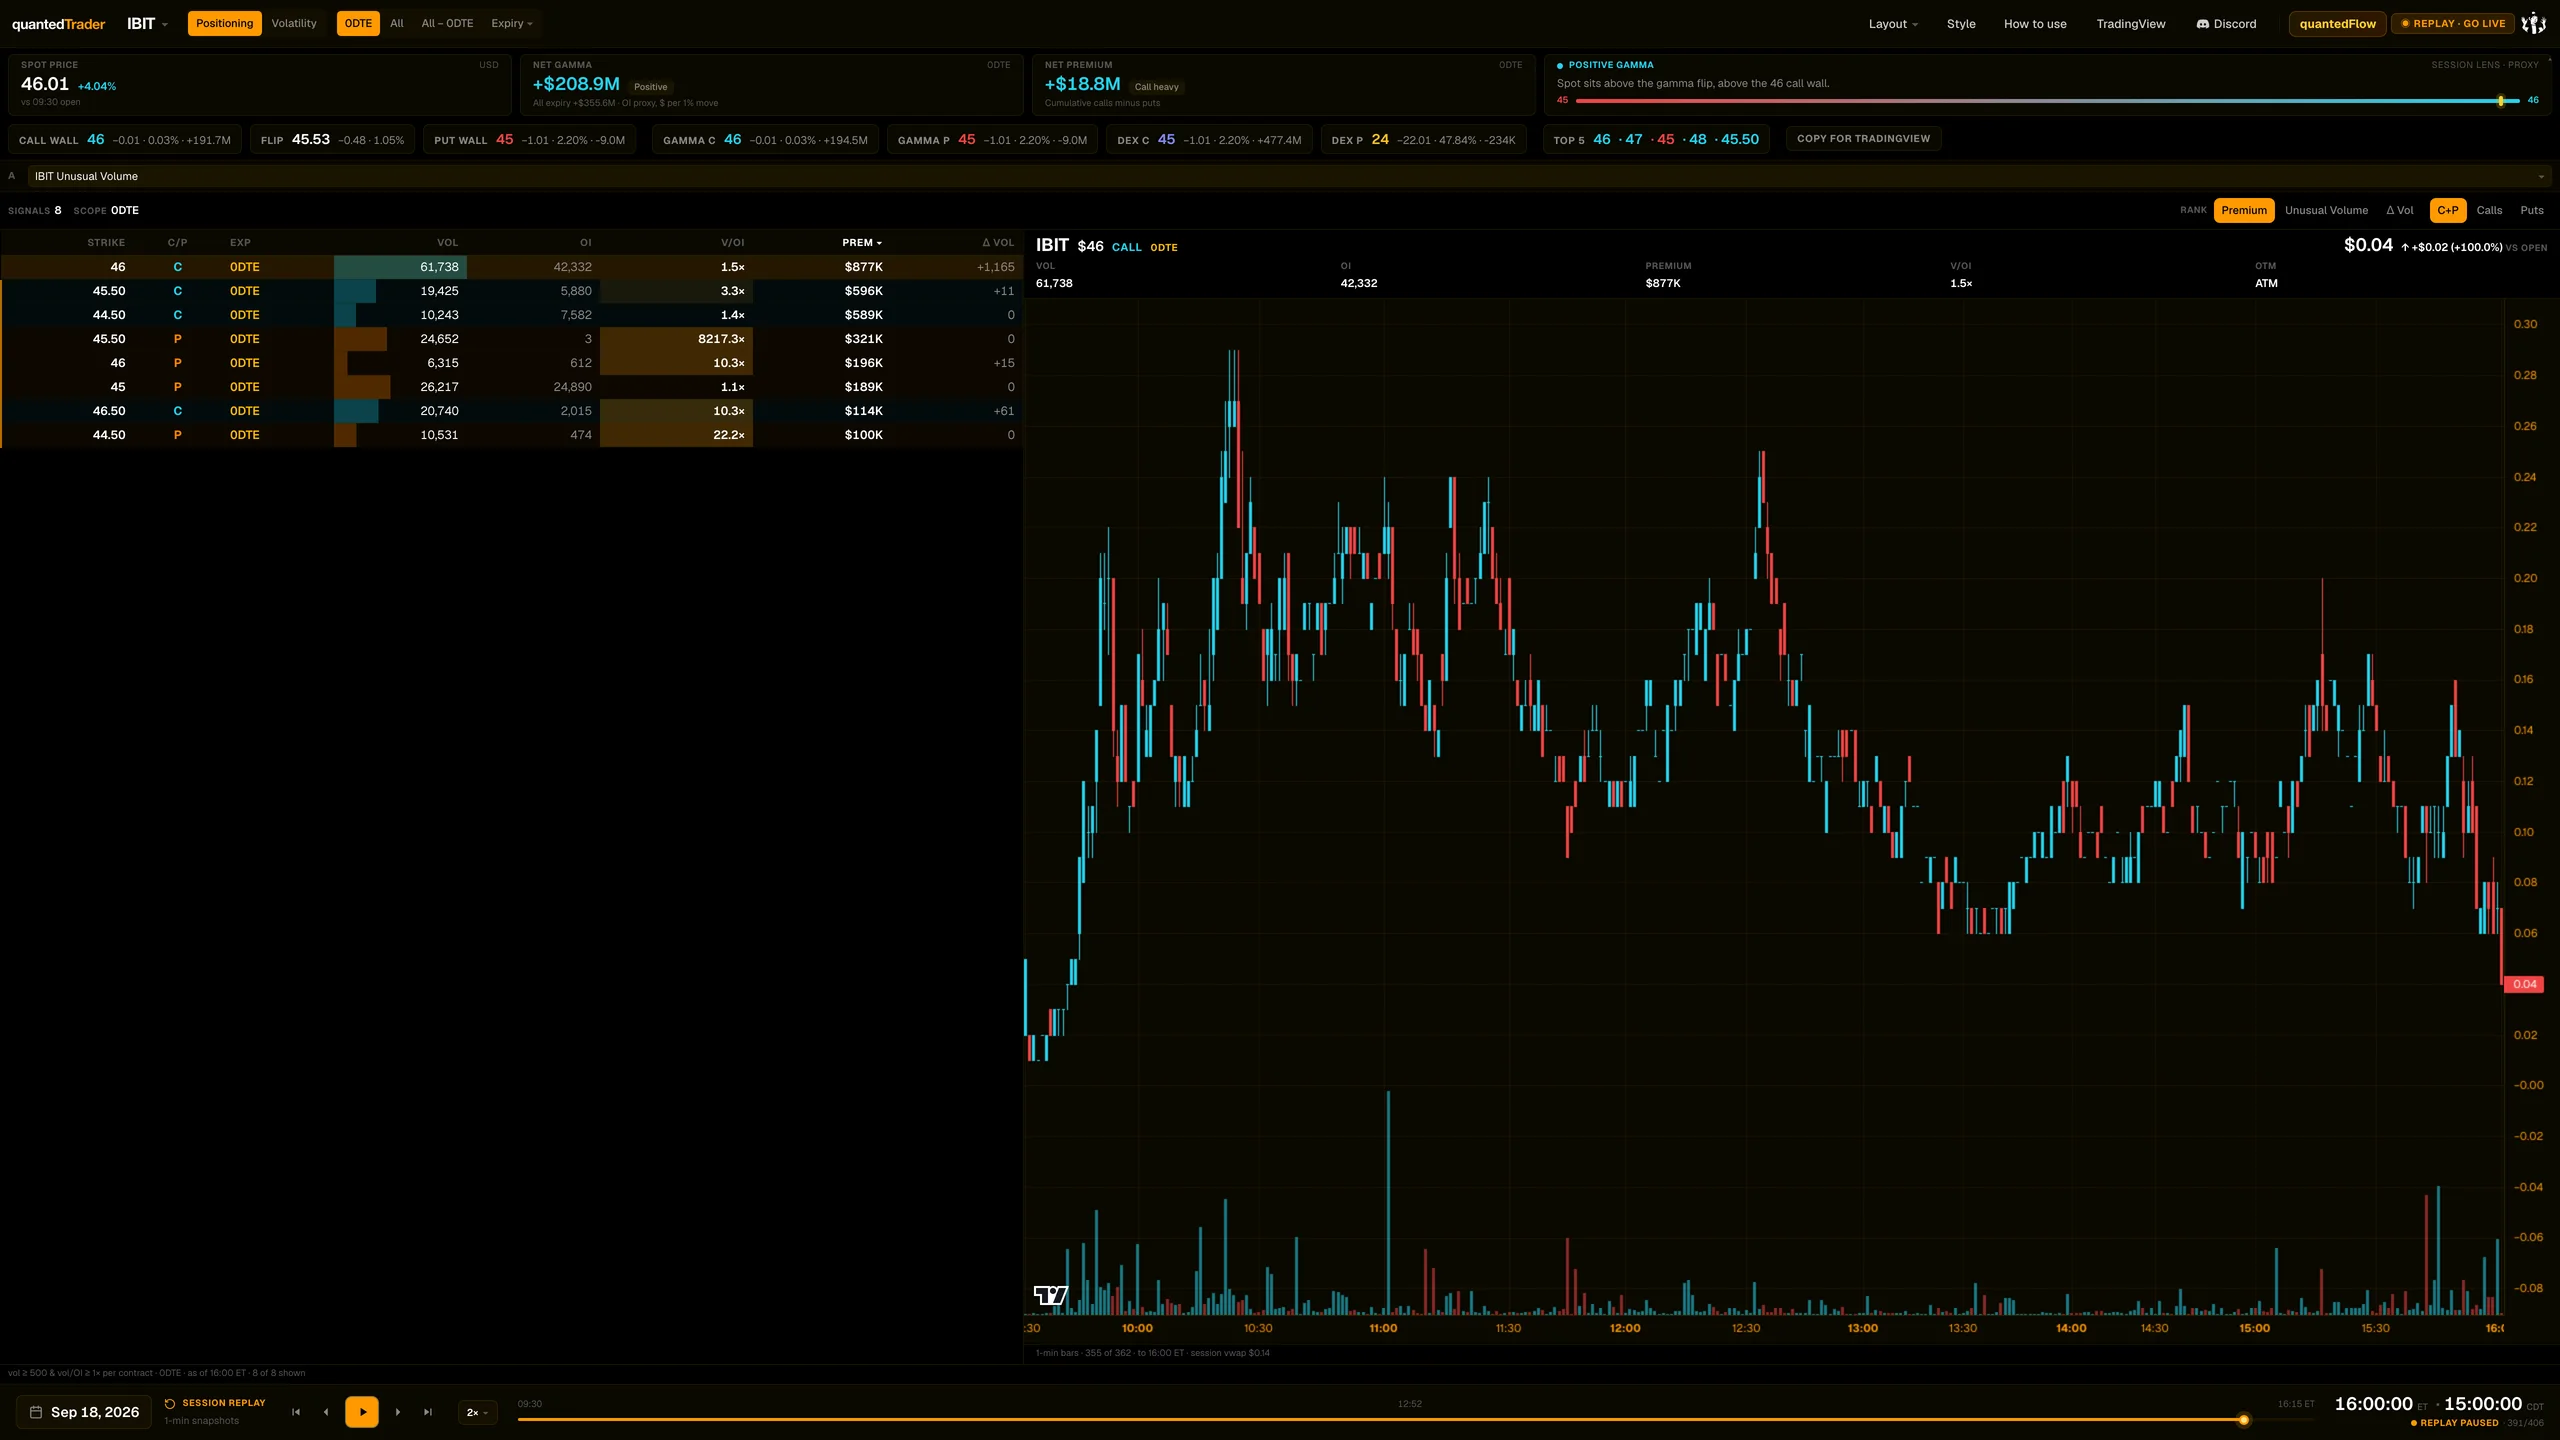Select the Positioning view
This screenshot has height=1440, width=2560.
click(x=225, y=24)
